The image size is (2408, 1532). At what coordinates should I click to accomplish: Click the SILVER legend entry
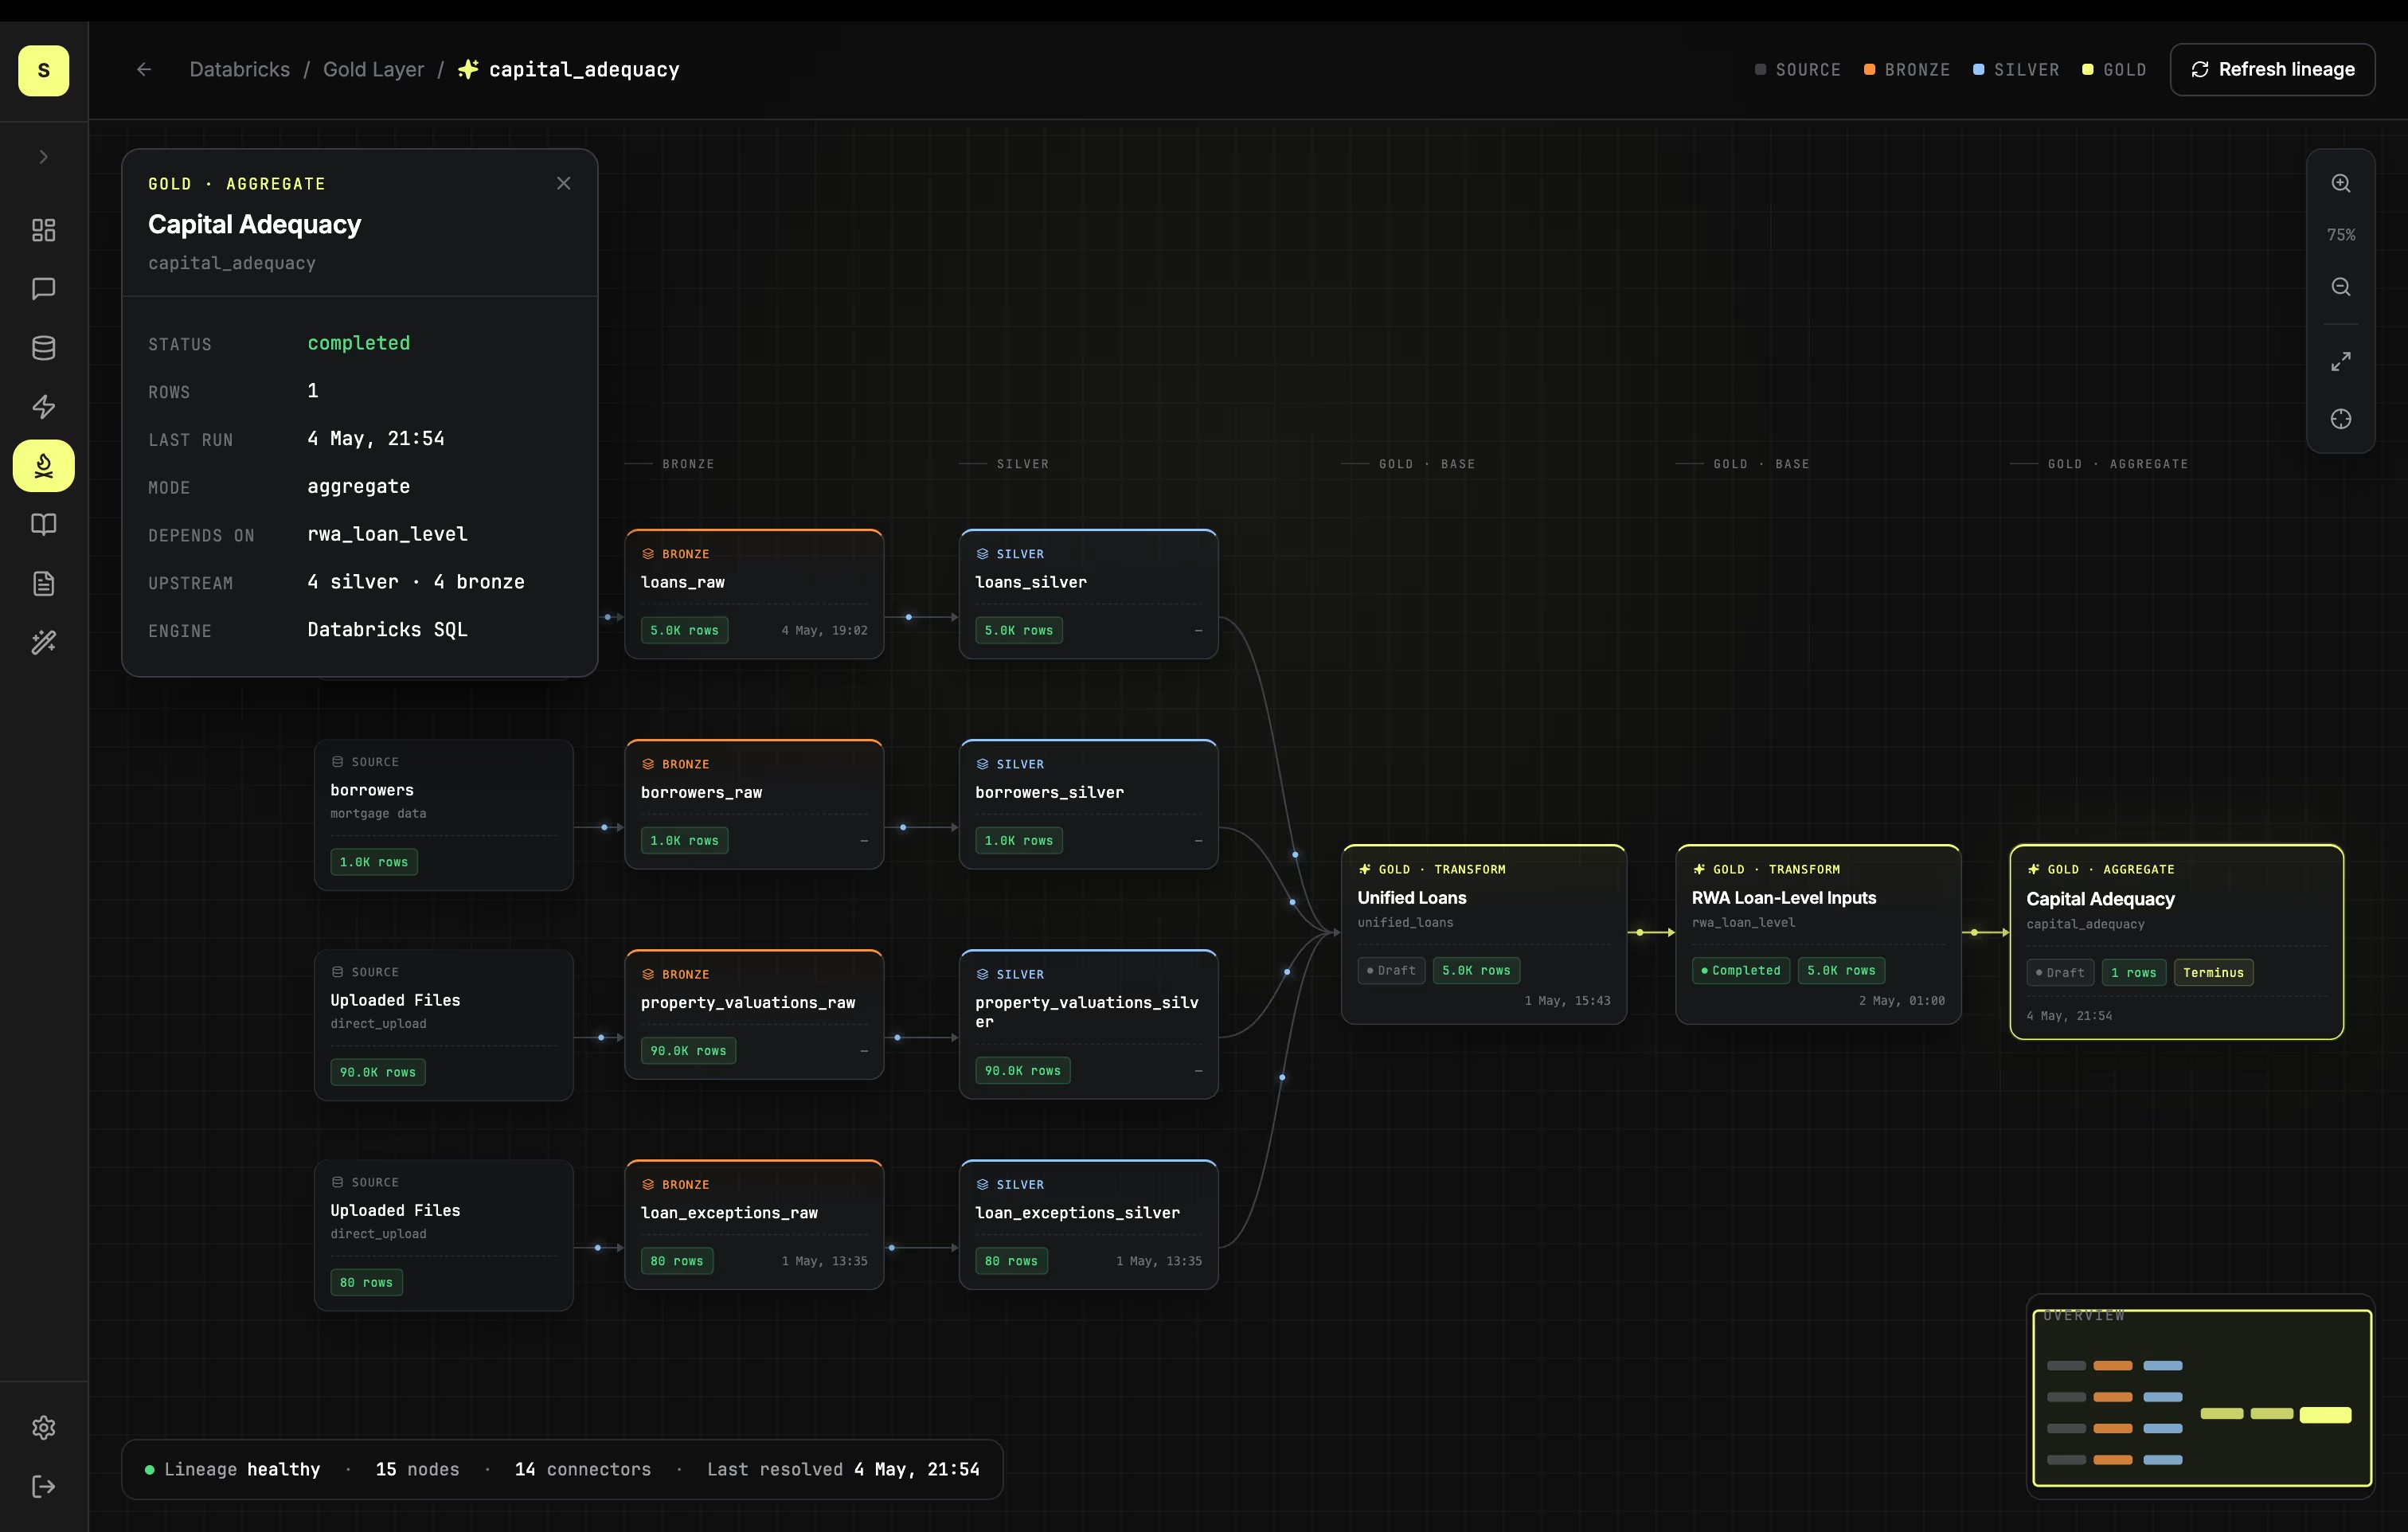pyautogui.click(x=2016, y=69)
